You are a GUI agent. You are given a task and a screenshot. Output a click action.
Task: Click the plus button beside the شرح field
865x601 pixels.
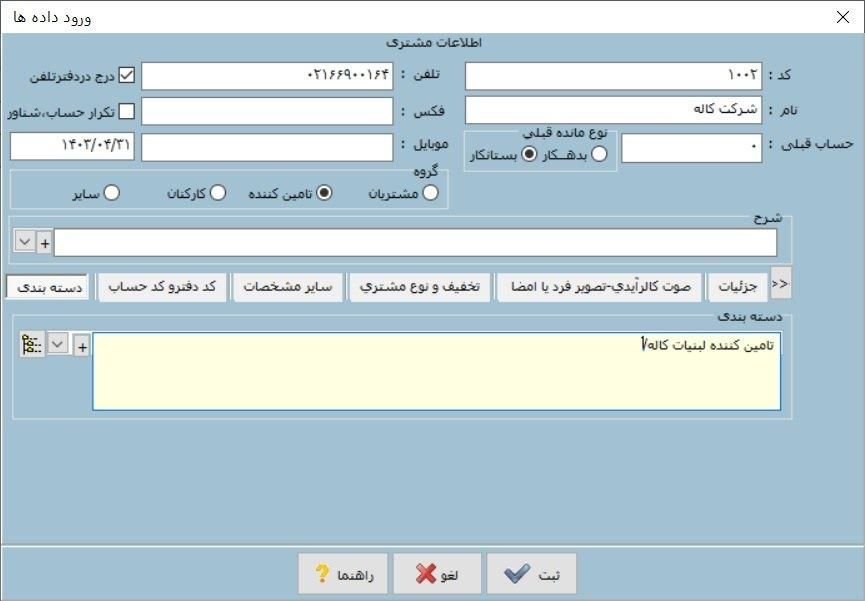pos(45,243)
